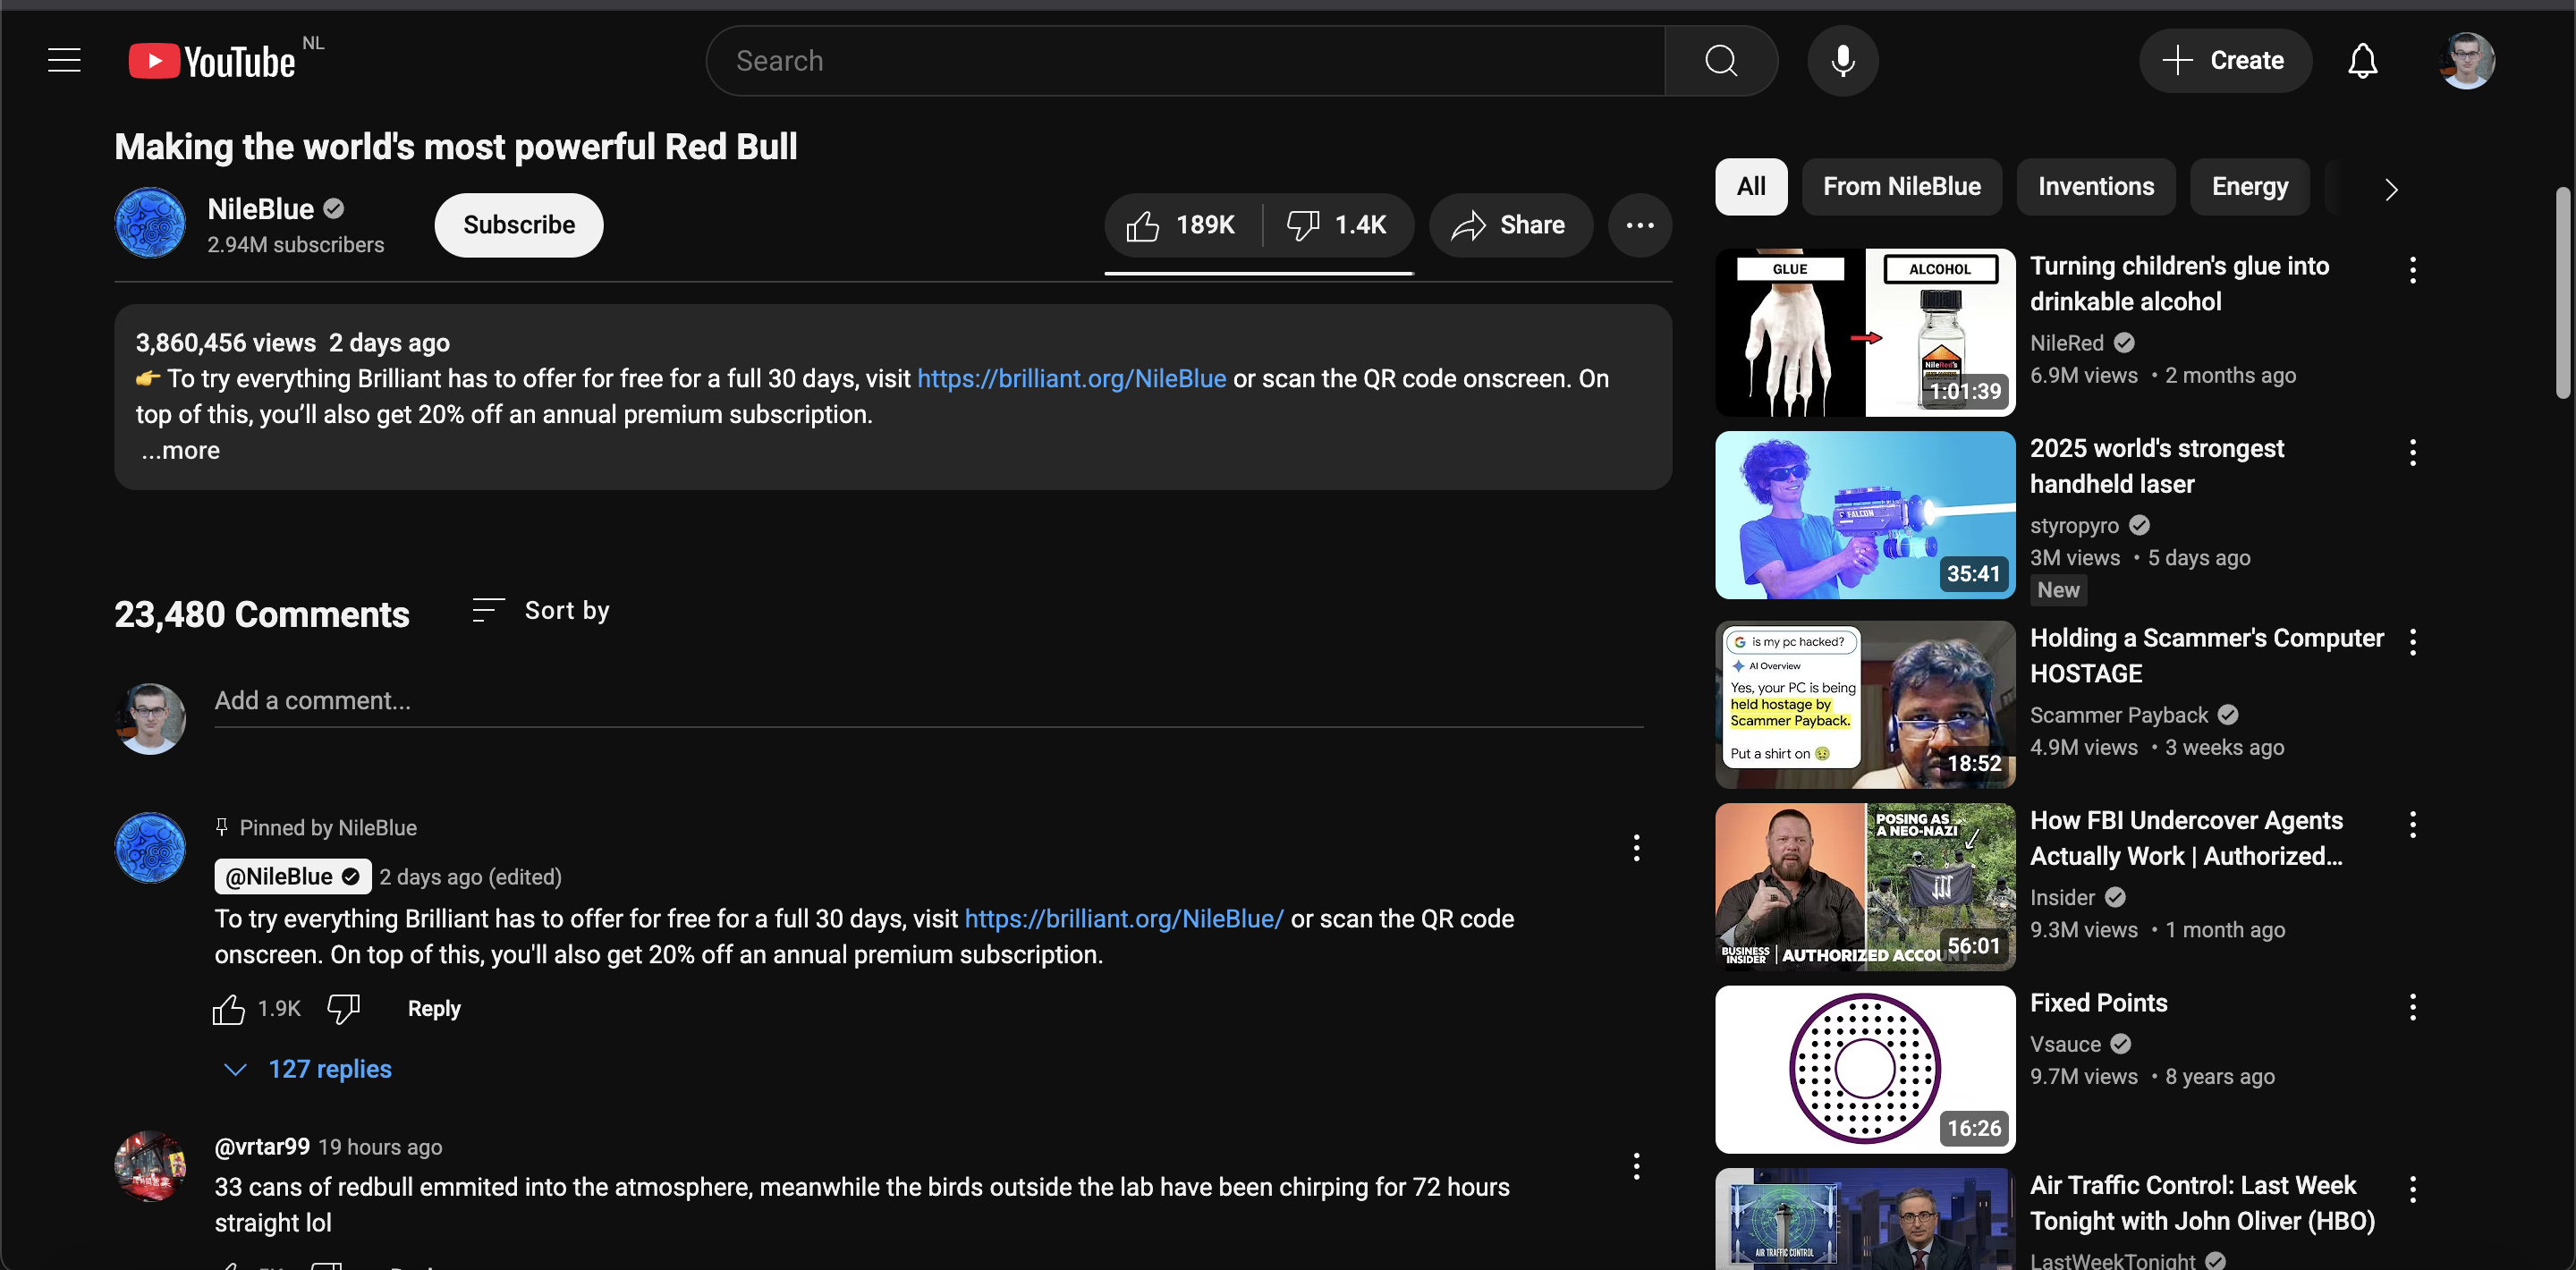Screen dimensions: 2576x1270
Task: Open '2025 world's strongest handheld laser' title
Action: pos(2157,466)
